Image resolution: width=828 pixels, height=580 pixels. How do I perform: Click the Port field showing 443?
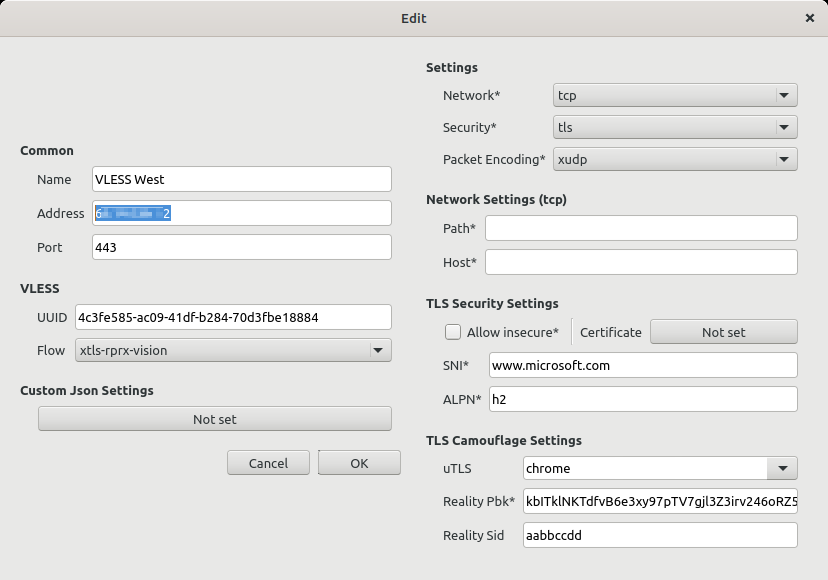click(x=241, y=248)
